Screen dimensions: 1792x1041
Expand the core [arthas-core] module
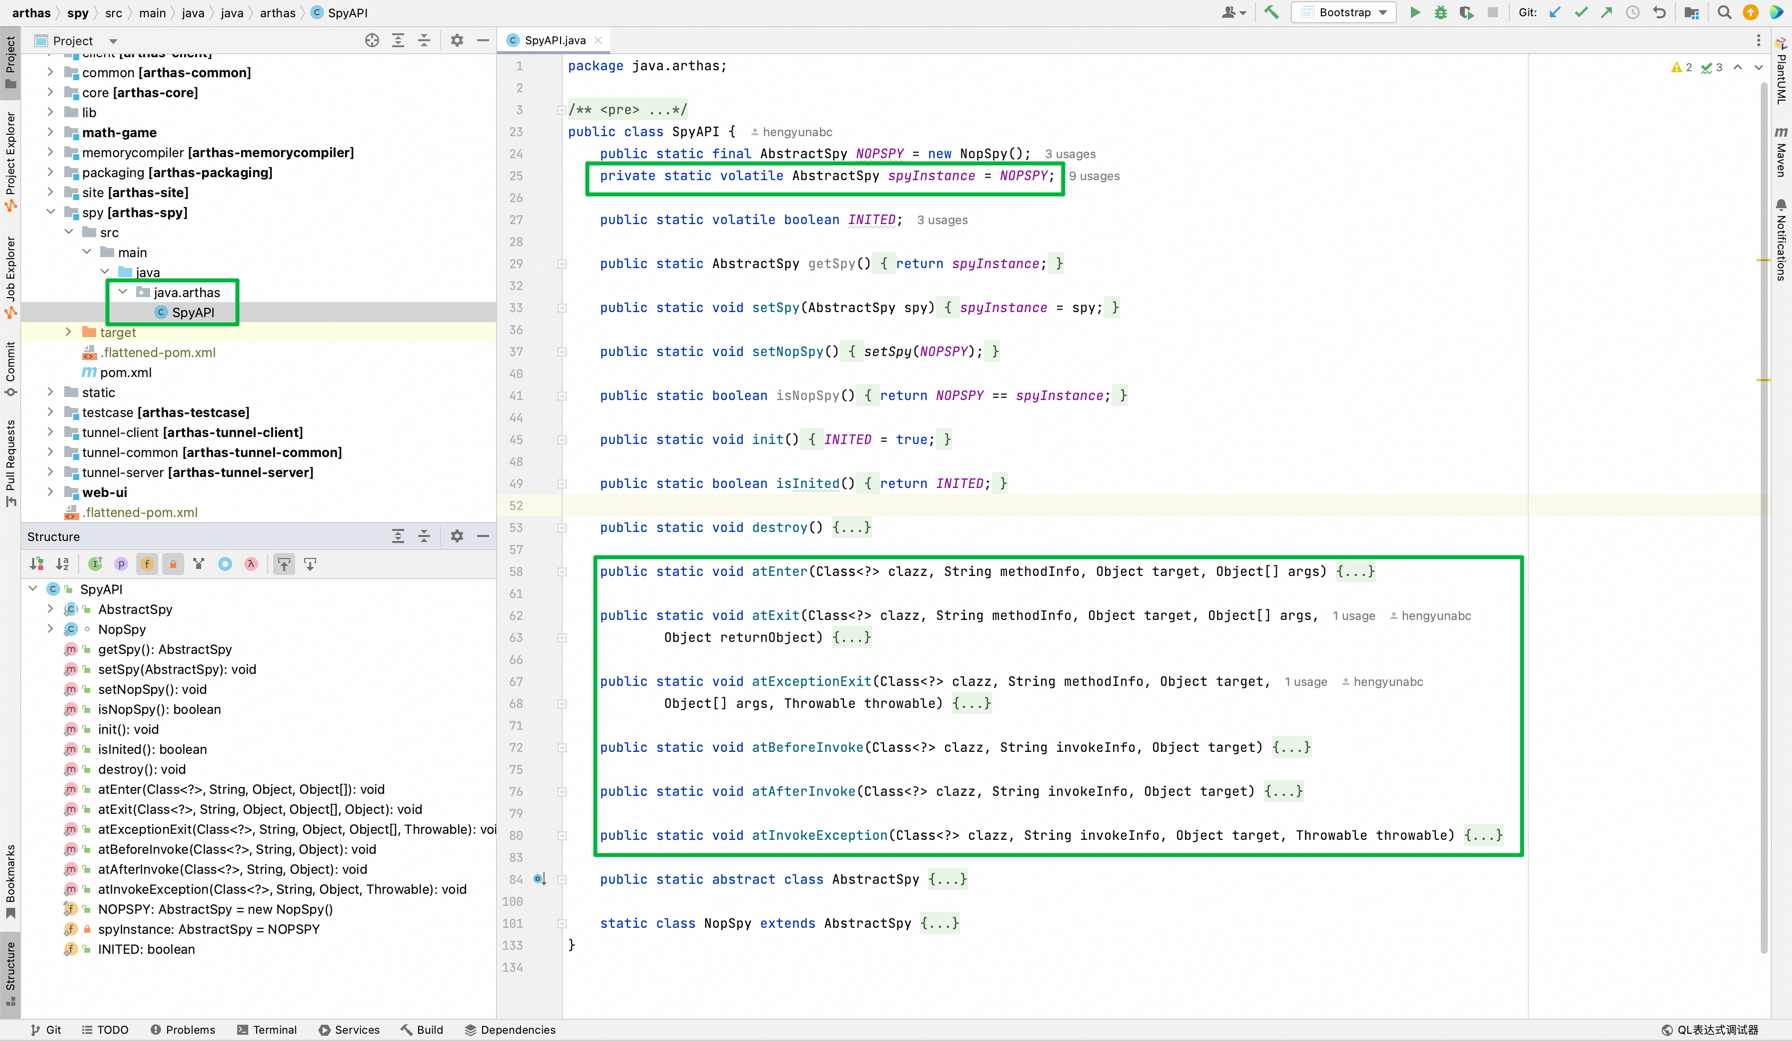tap(50, 92)
